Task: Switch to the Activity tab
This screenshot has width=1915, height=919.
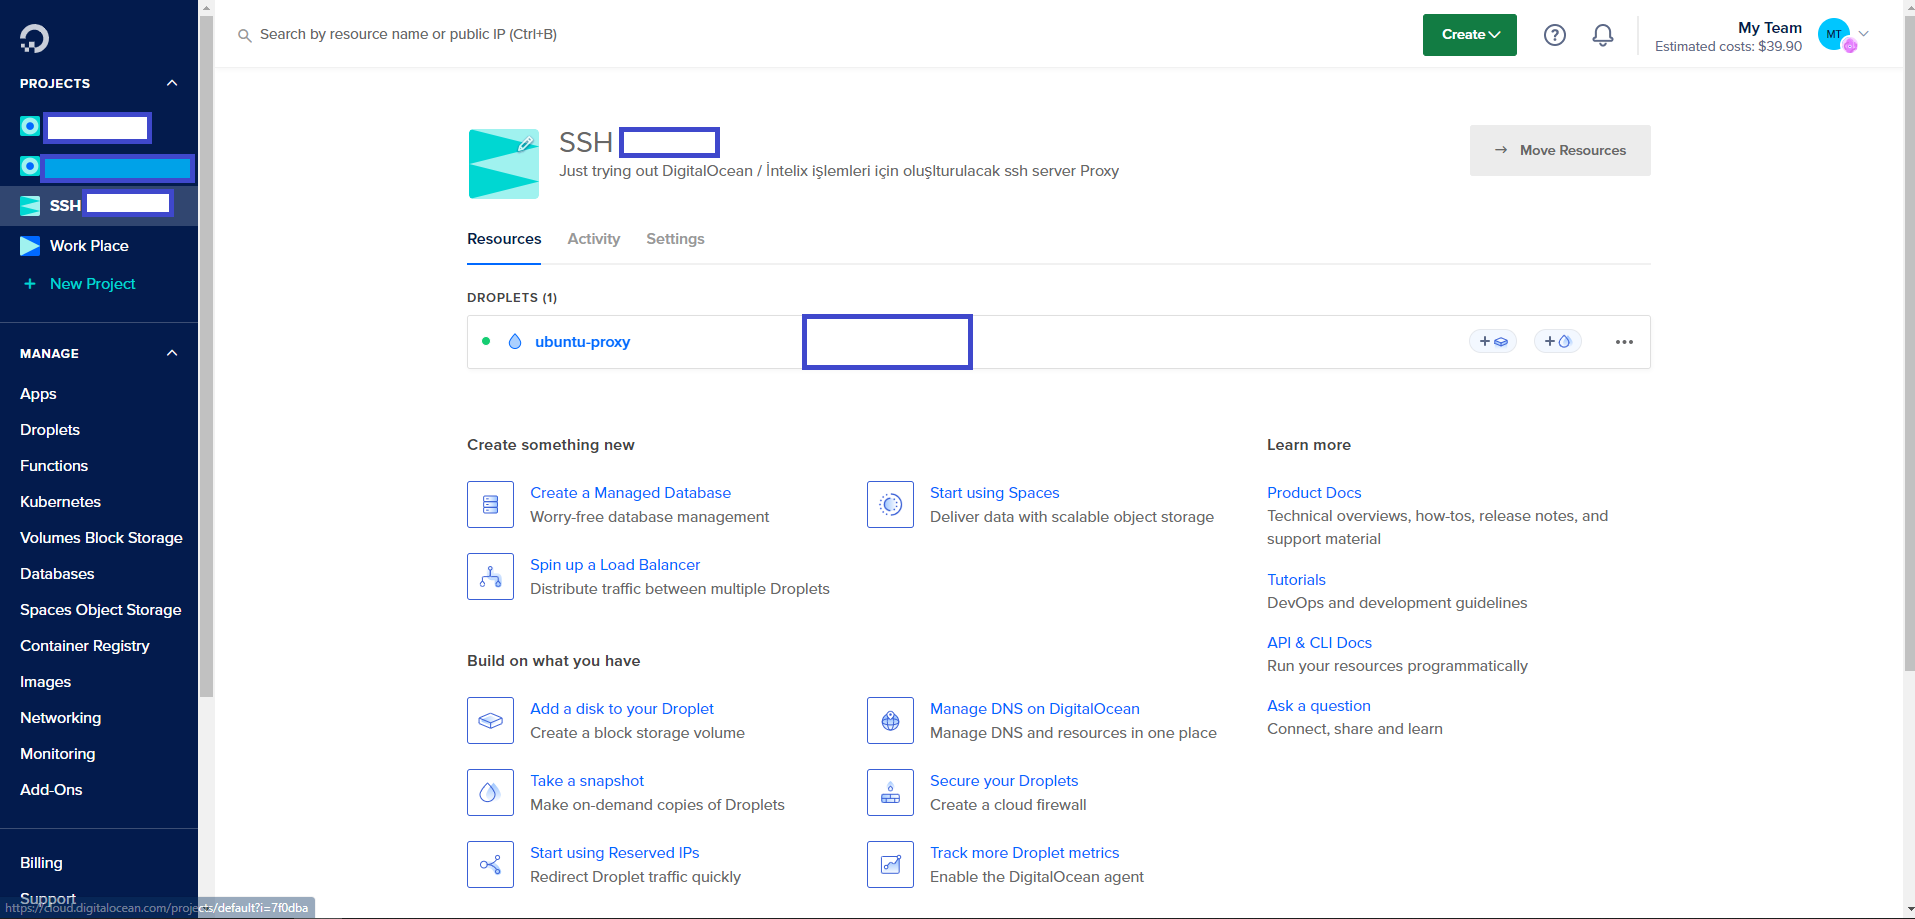Action: [x=593, y=239]
